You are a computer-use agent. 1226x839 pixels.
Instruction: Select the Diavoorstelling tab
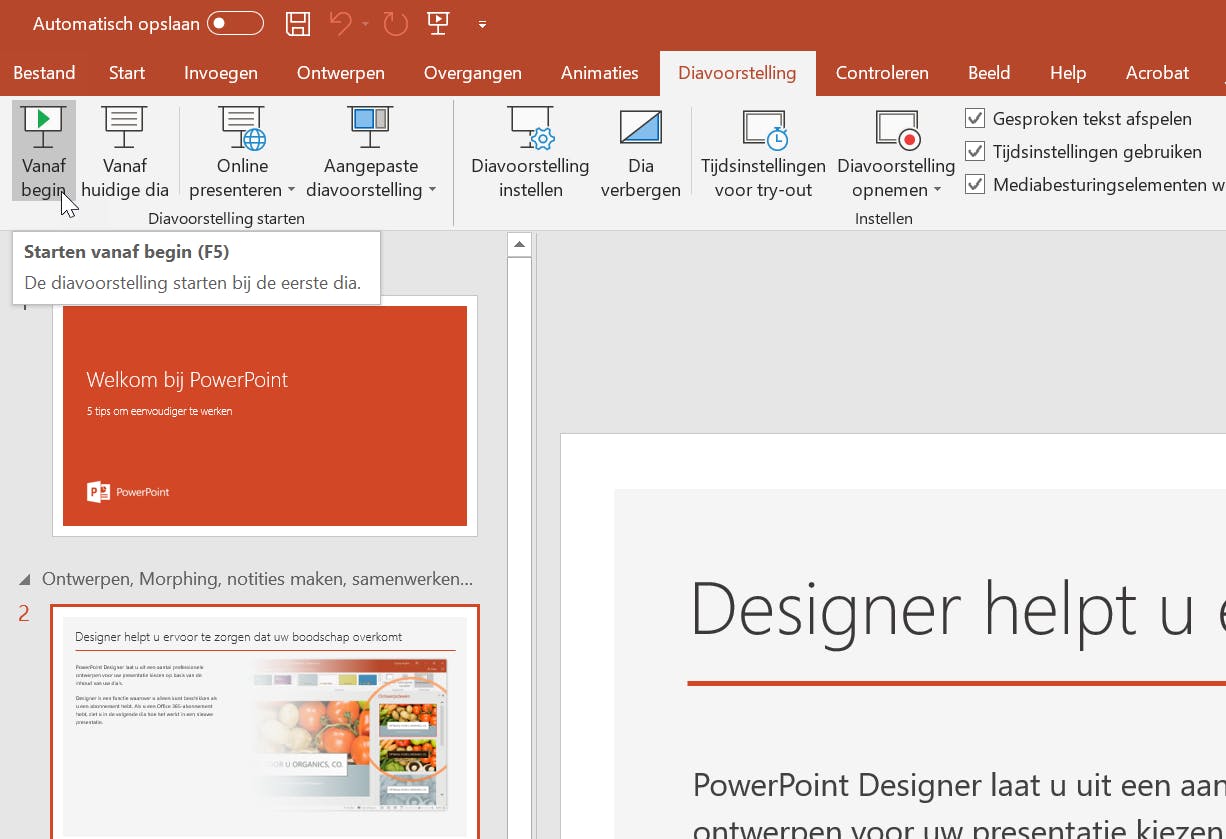click(x=737, y=73)
